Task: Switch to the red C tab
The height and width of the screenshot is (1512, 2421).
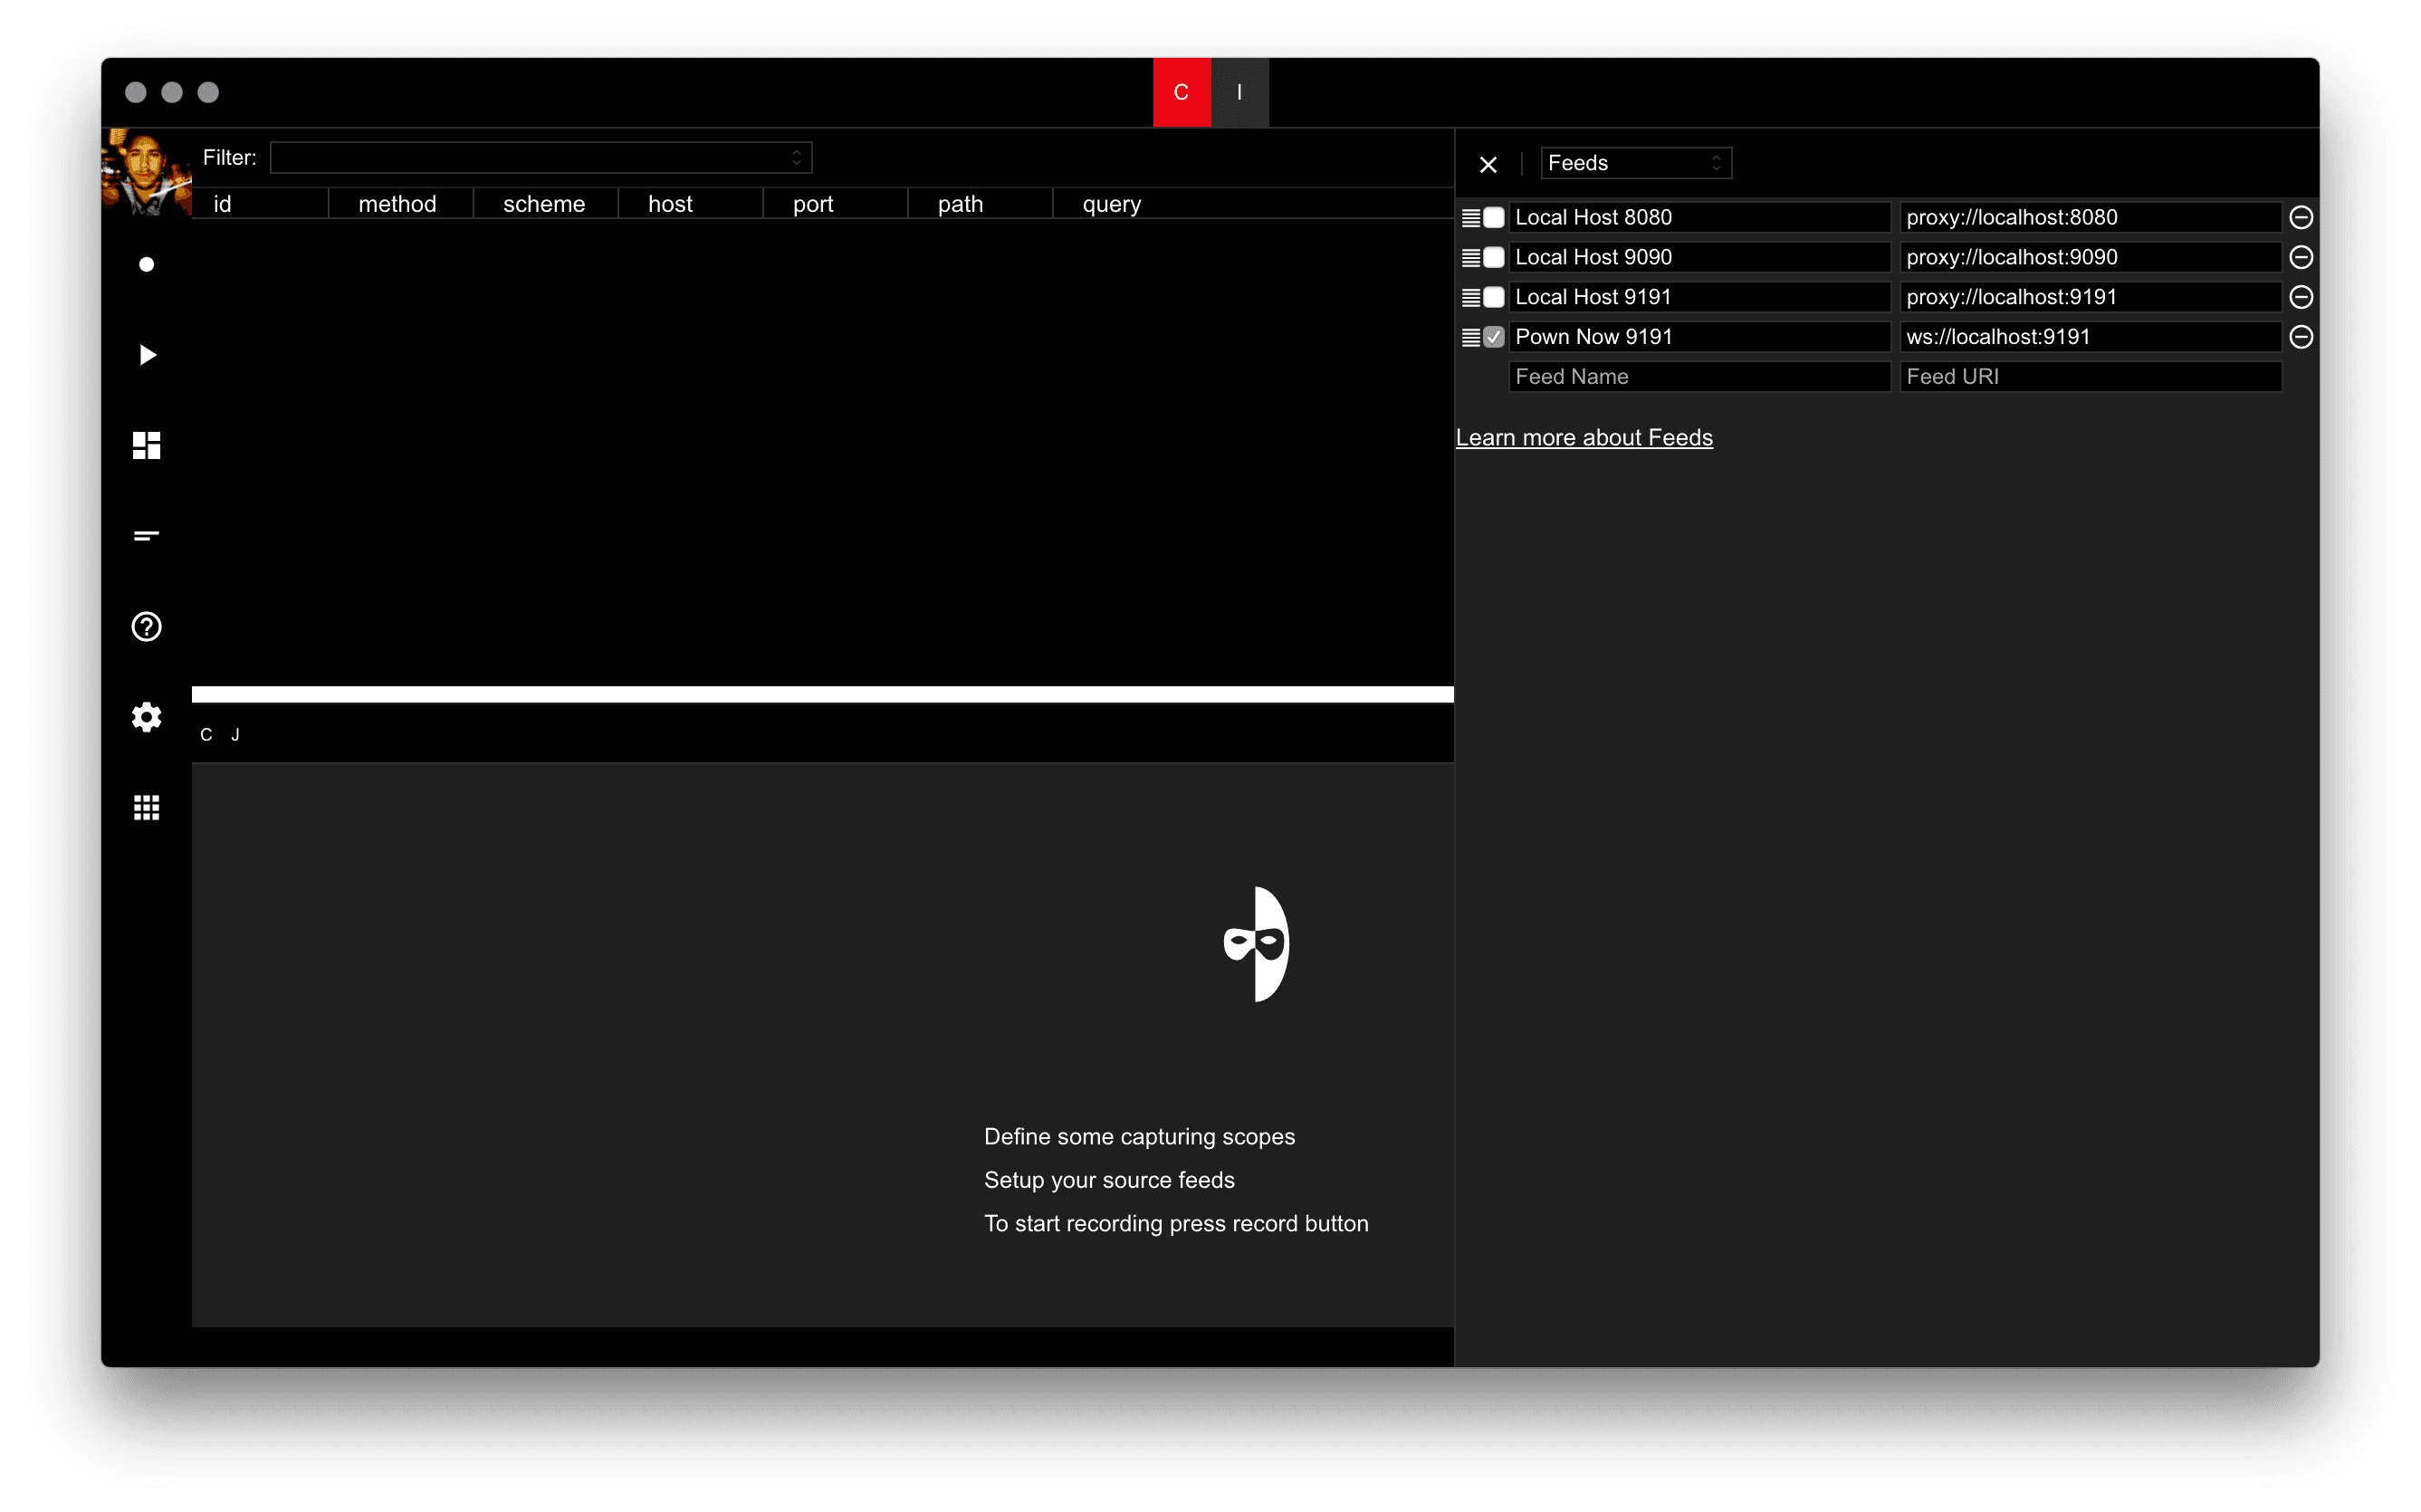Action: pyautogui.click(x=1181, y=92)
